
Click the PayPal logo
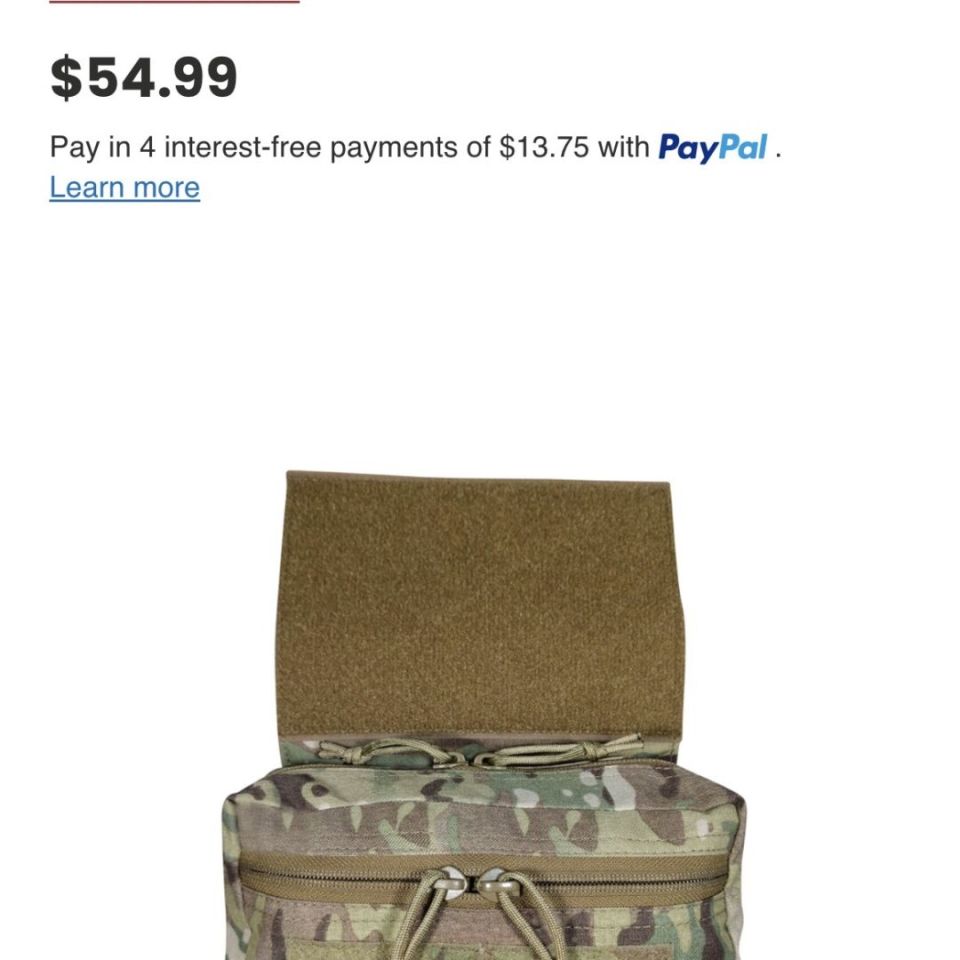713,148
